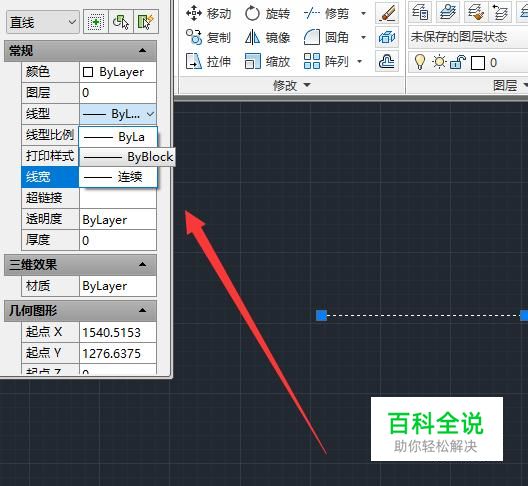Choose ByBlock linetype from the list
The height and width of the screenshot is (486, 528).
coord(127,157)
